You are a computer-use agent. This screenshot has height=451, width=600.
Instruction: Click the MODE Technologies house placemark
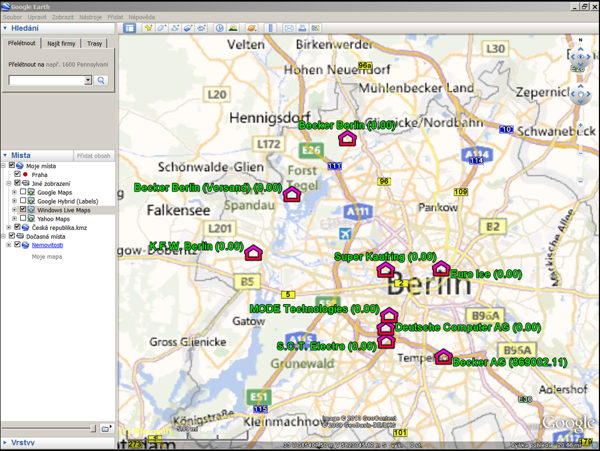click(389, 315)
